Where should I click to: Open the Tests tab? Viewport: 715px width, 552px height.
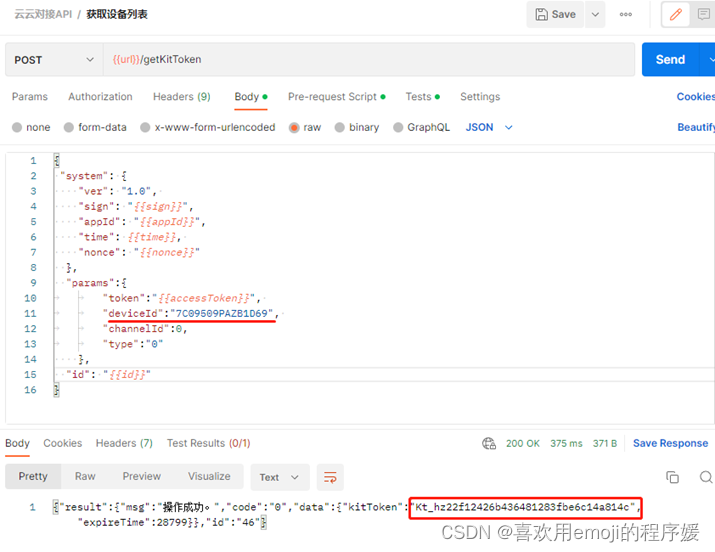click(x=422, y=97)
